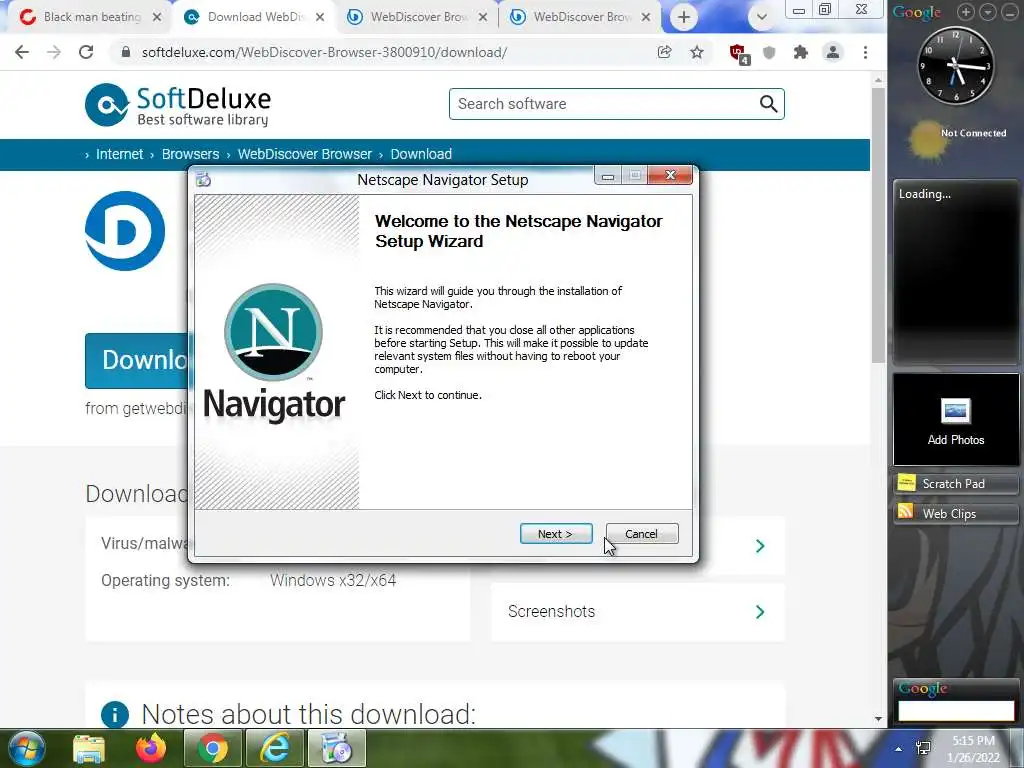The height and width of the screenshot is (768, 1024).
Task: Click the sidebar Google search box
Action: [955, 711]
